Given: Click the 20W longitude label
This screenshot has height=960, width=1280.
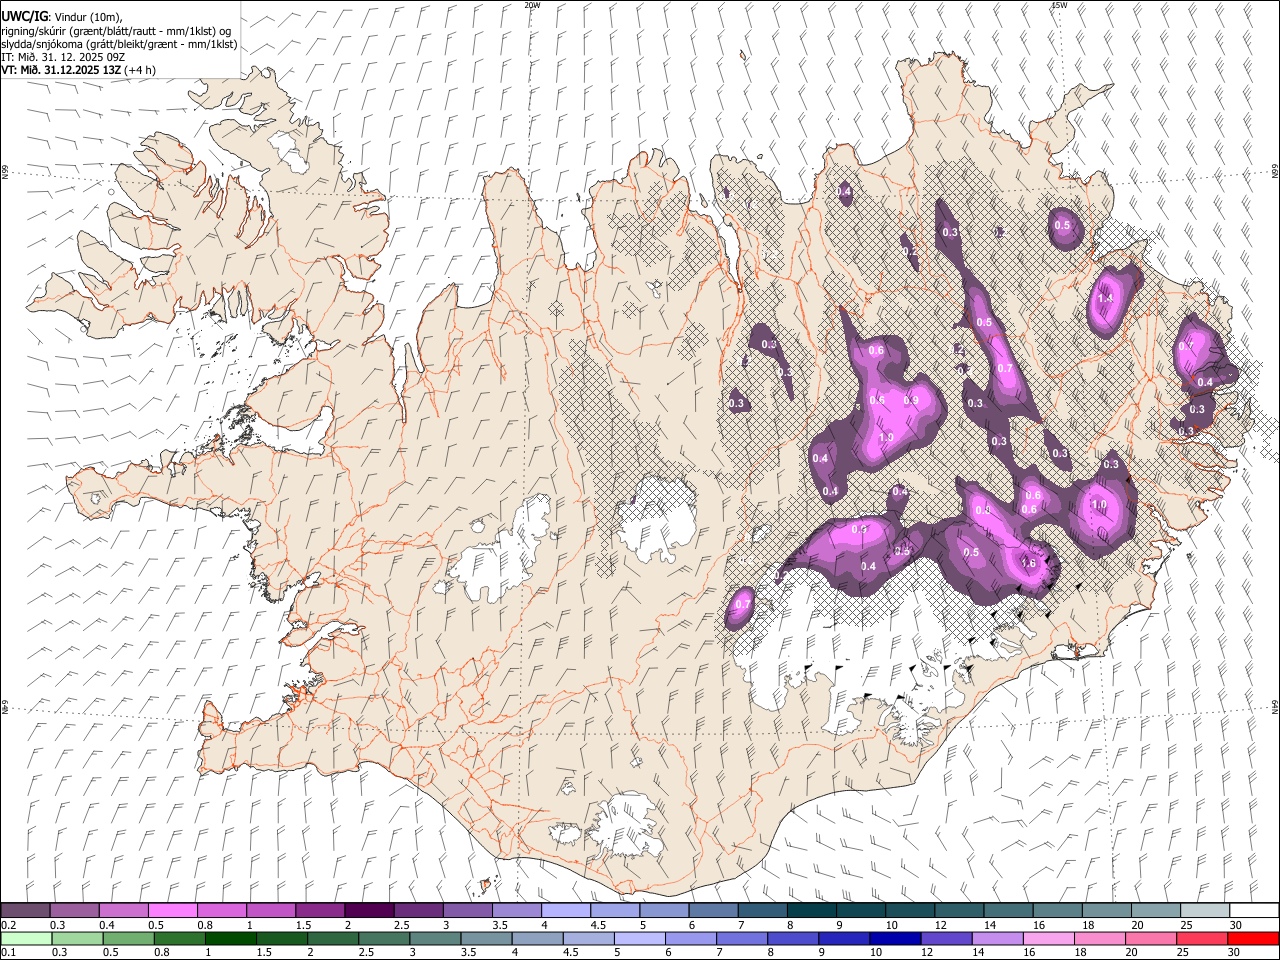Looking at the screenshot, I should coord(532,5).
